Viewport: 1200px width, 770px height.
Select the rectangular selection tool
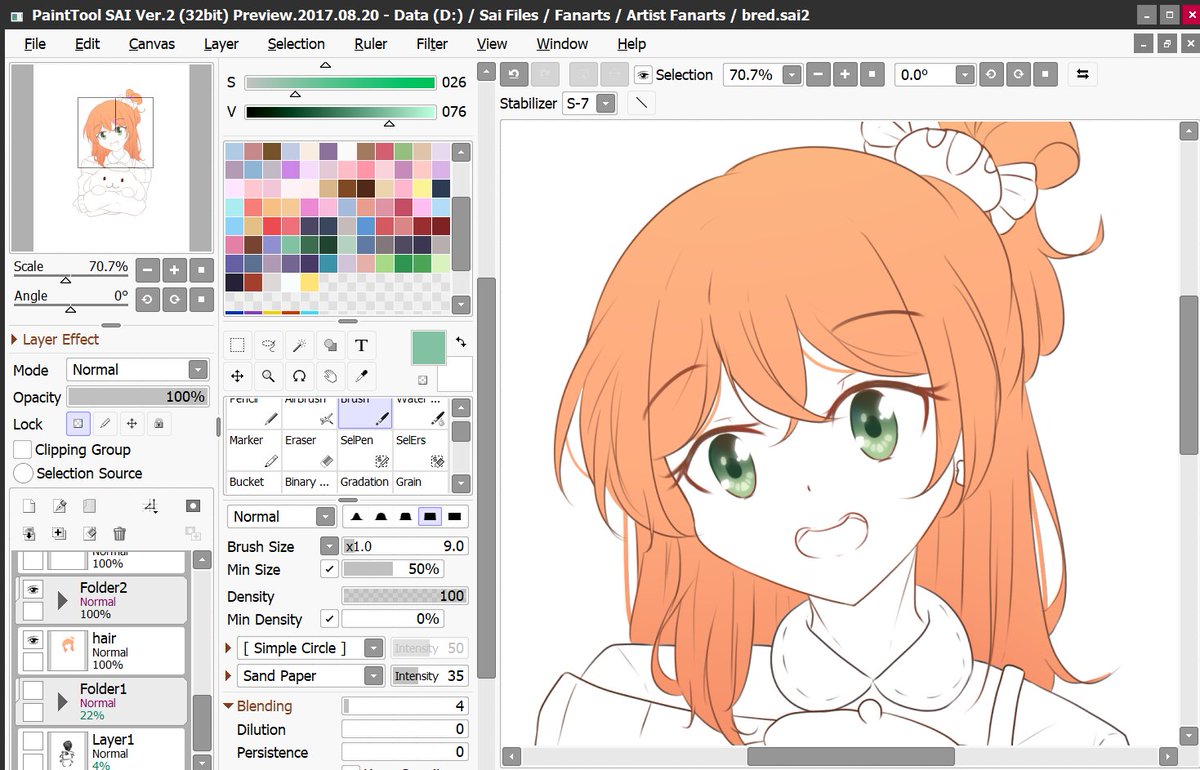(x=237, y=346)
